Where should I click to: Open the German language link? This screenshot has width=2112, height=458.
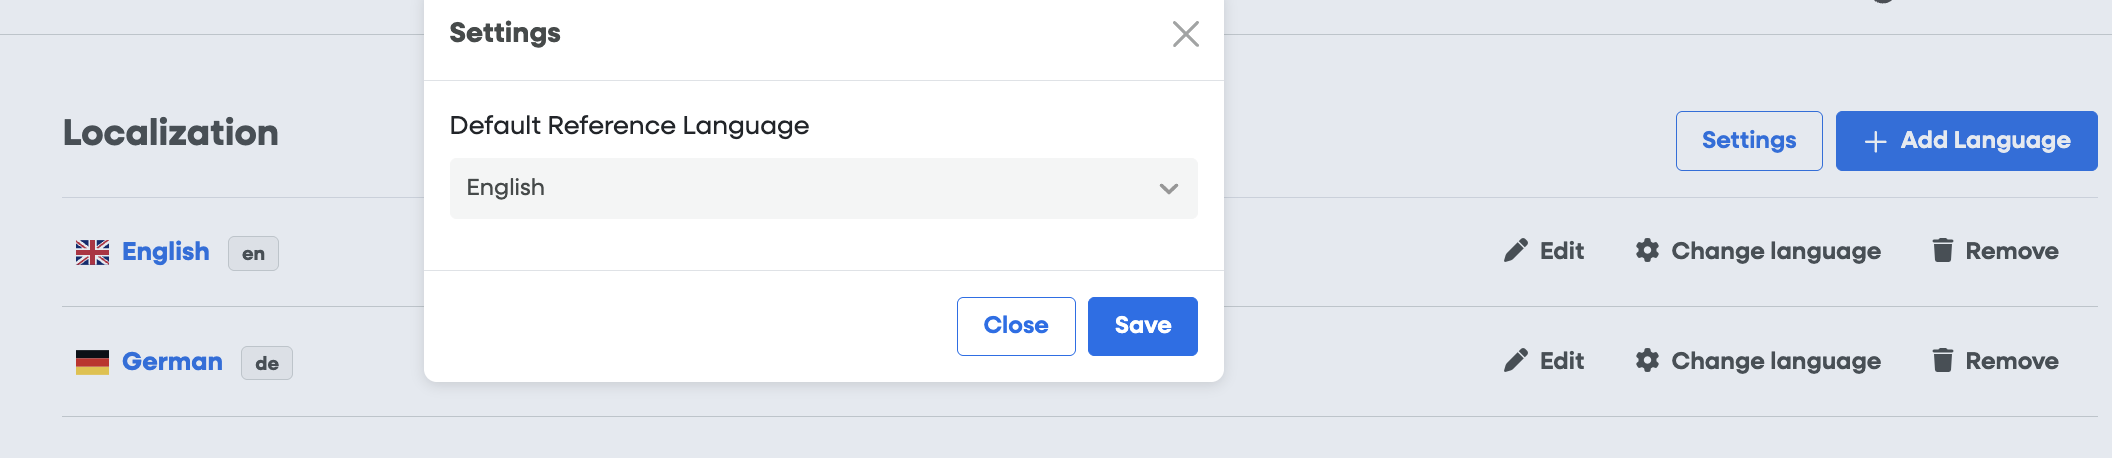click(x=172, y=362)
